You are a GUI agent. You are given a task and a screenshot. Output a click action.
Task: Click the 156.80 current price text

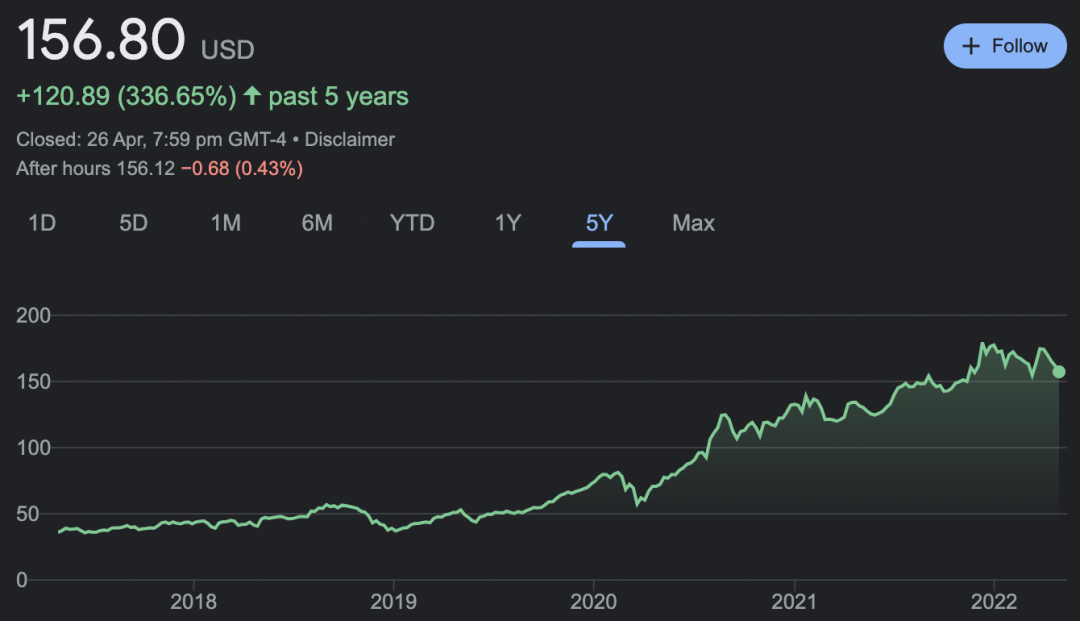pos(101,41)
